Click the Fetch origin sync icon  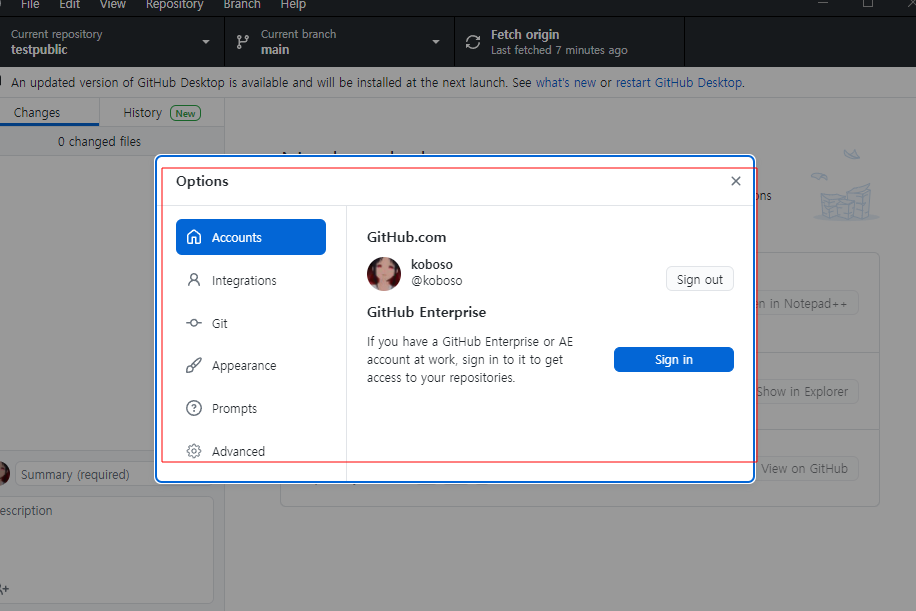click(473, 42)
